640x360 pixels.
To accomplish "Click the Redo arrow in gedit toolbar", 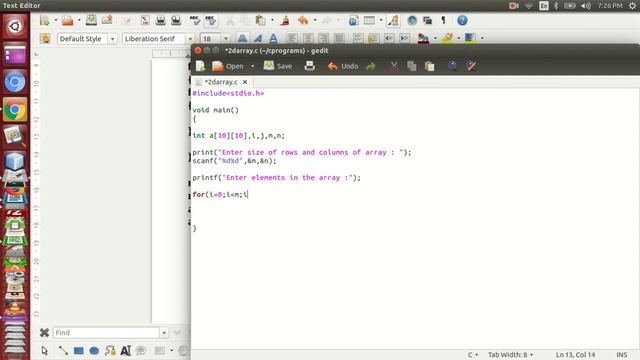I will [x=371, y=66].
